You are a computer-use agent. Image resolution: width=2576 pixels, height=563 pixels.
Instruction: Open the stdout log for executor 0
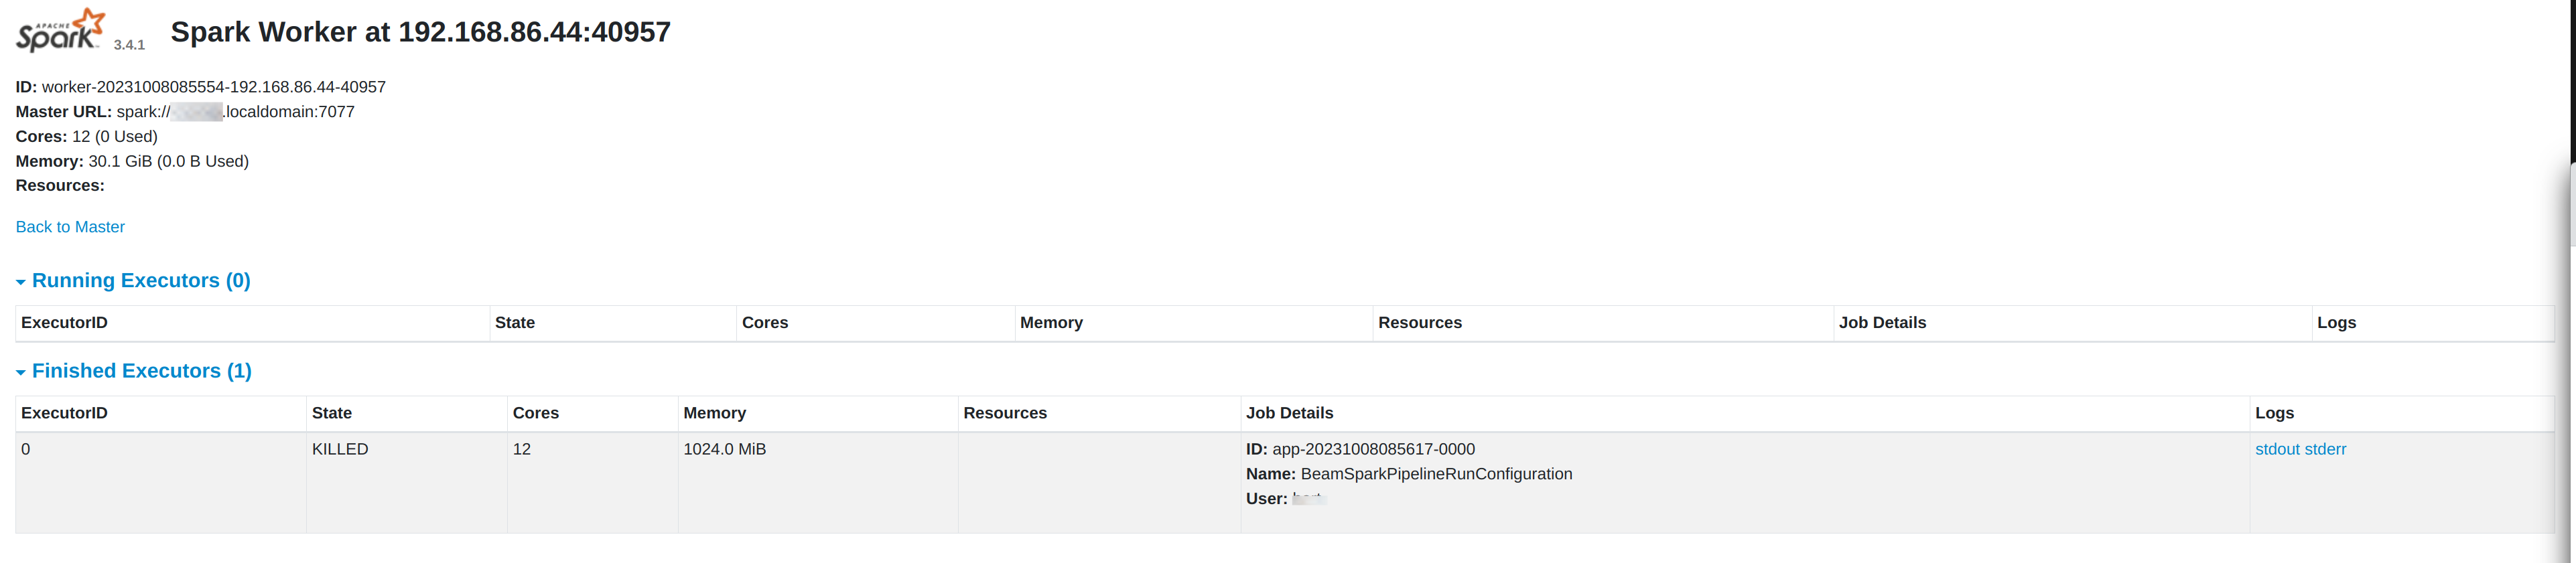pyautogui.click(x=2277, y=449)
